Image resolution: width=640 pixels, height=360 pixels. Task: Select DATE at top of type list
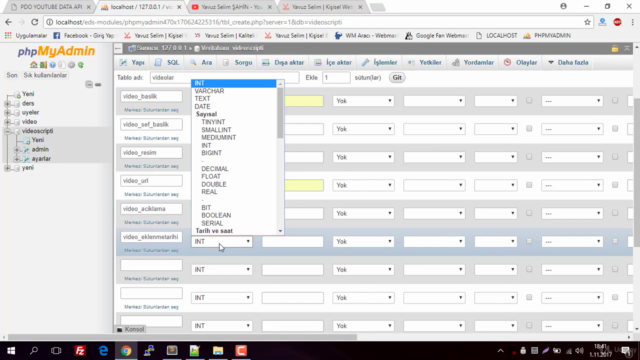(x=202, y=107)
